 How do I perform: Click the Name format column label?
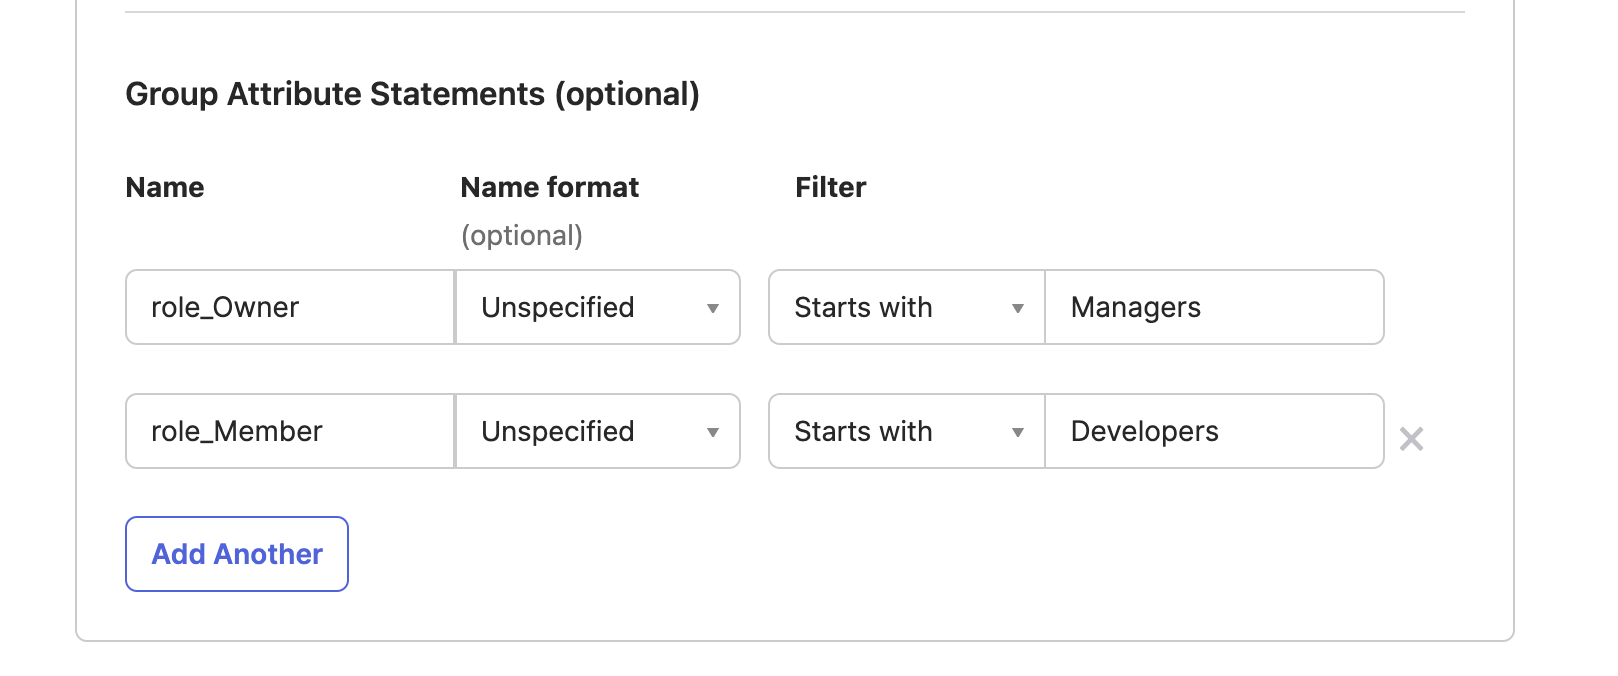pyautogui.click(x=549, y=187)
